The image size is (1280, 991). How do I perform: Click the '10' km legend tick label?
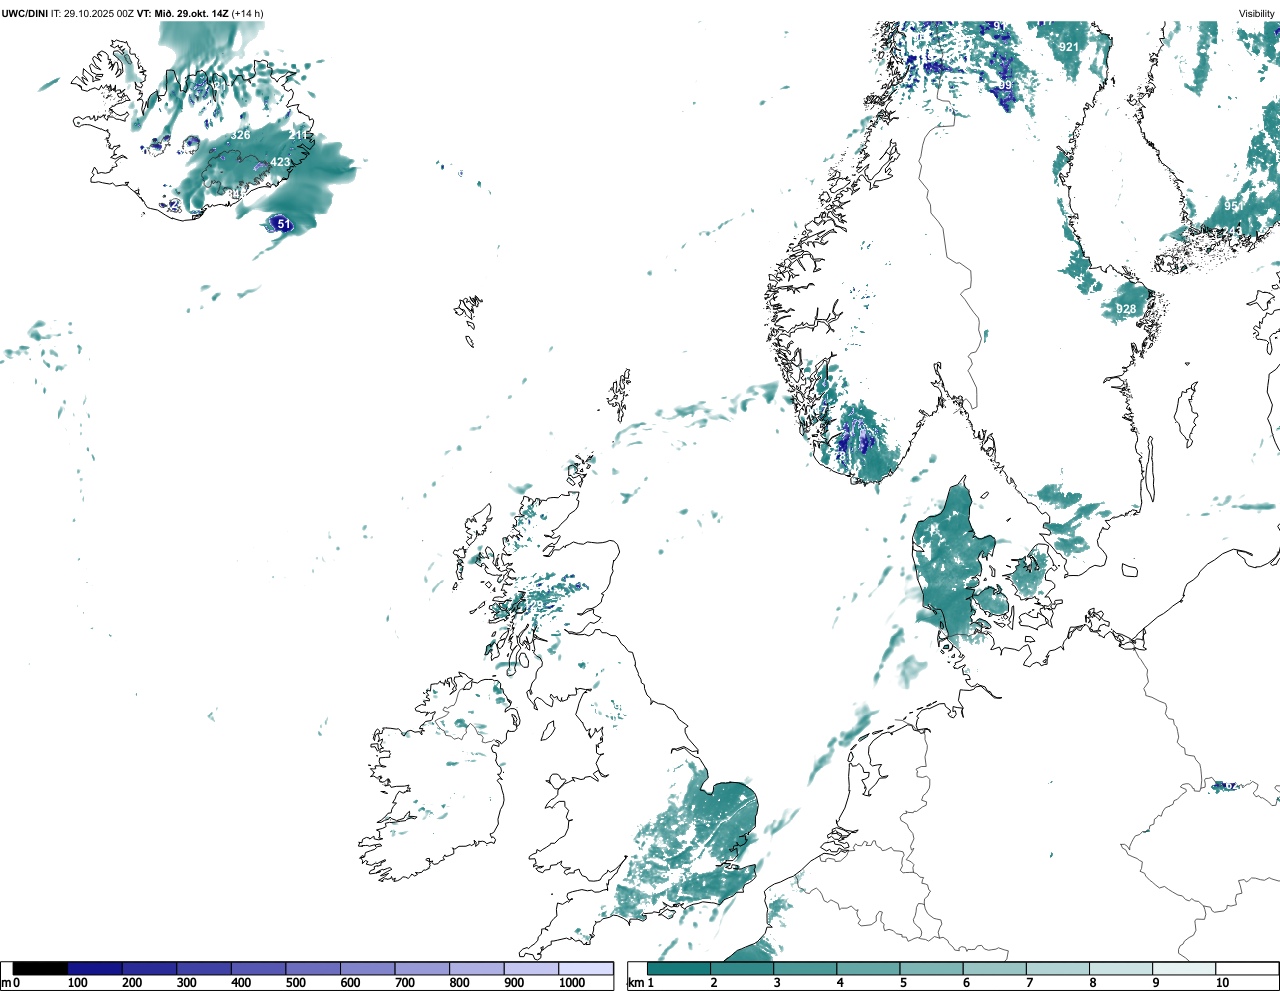click(1222, 983)
